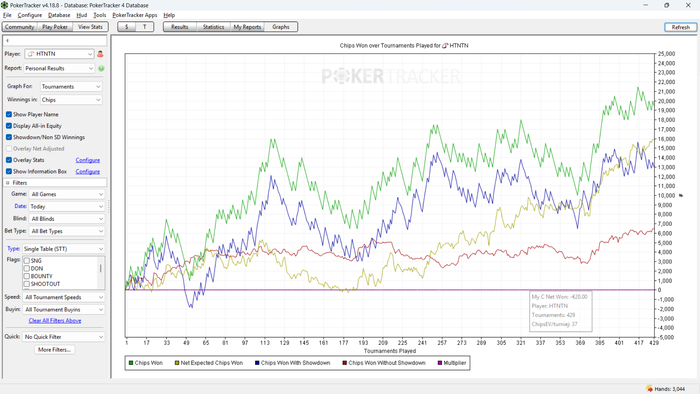Expand the Date filter dropdown
Viewport: 700px width, 394px height.
[67, 207]
